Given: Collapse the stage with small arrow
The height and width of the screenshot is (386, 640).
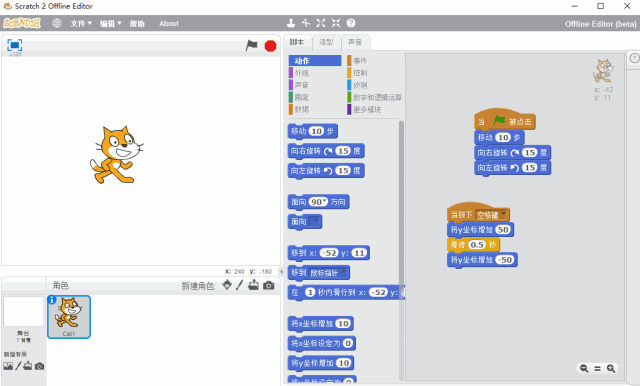Looking at the screenshot, I should 281,271.
